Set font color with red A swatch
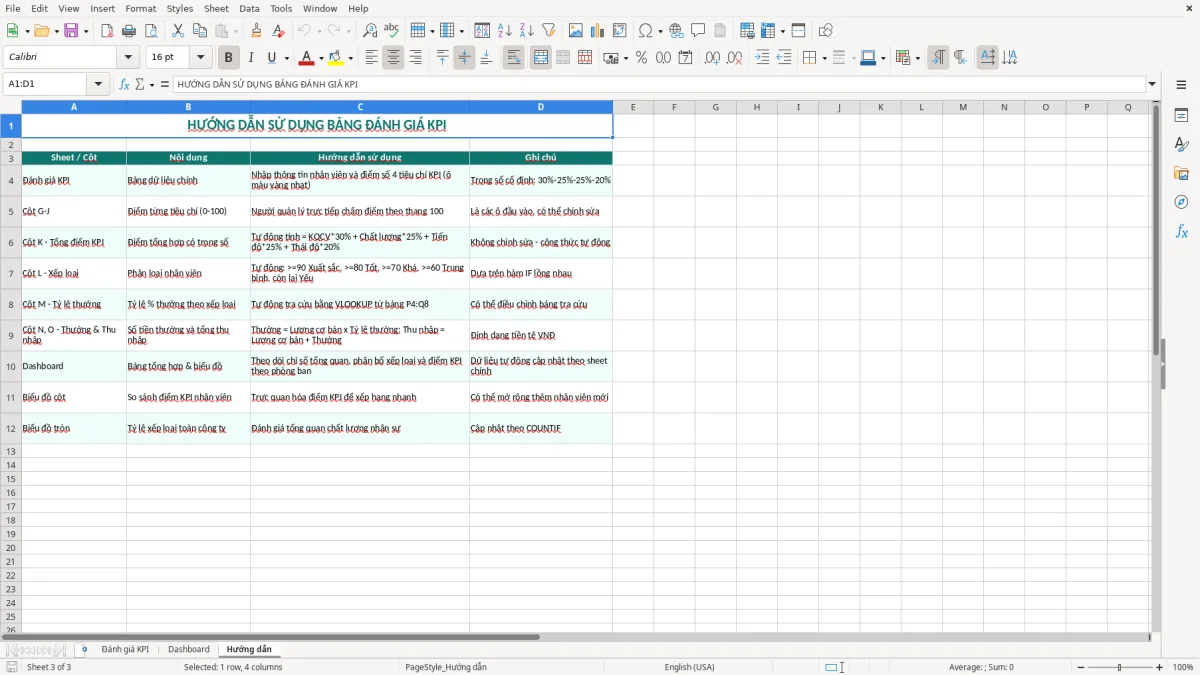Viewport: 1200px width, 675px height. click(x=307, y=58)
